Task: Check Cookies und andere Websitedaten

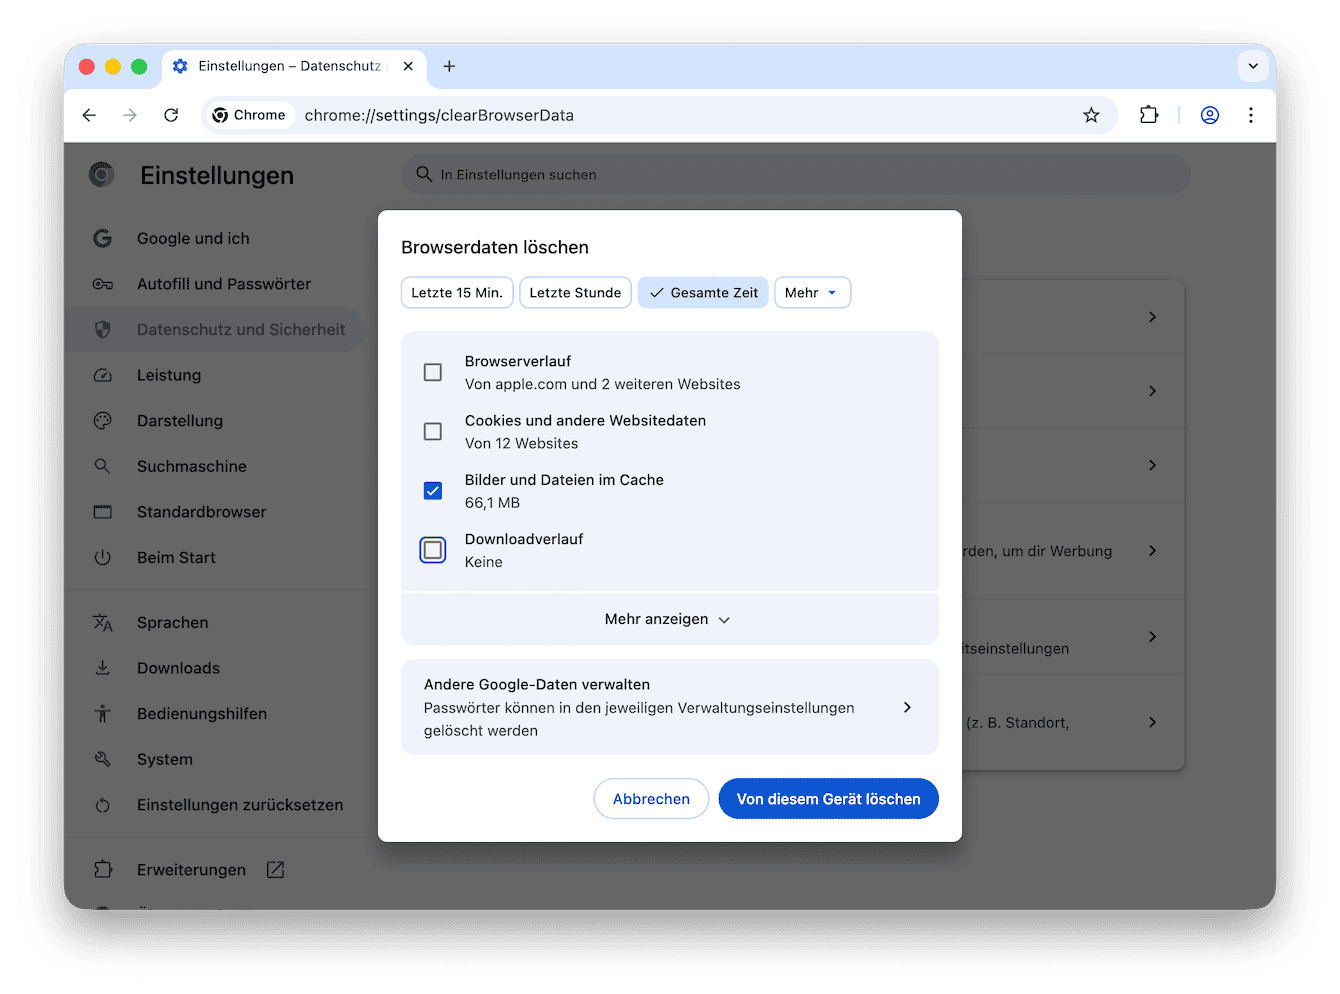Action: [433, 431]
